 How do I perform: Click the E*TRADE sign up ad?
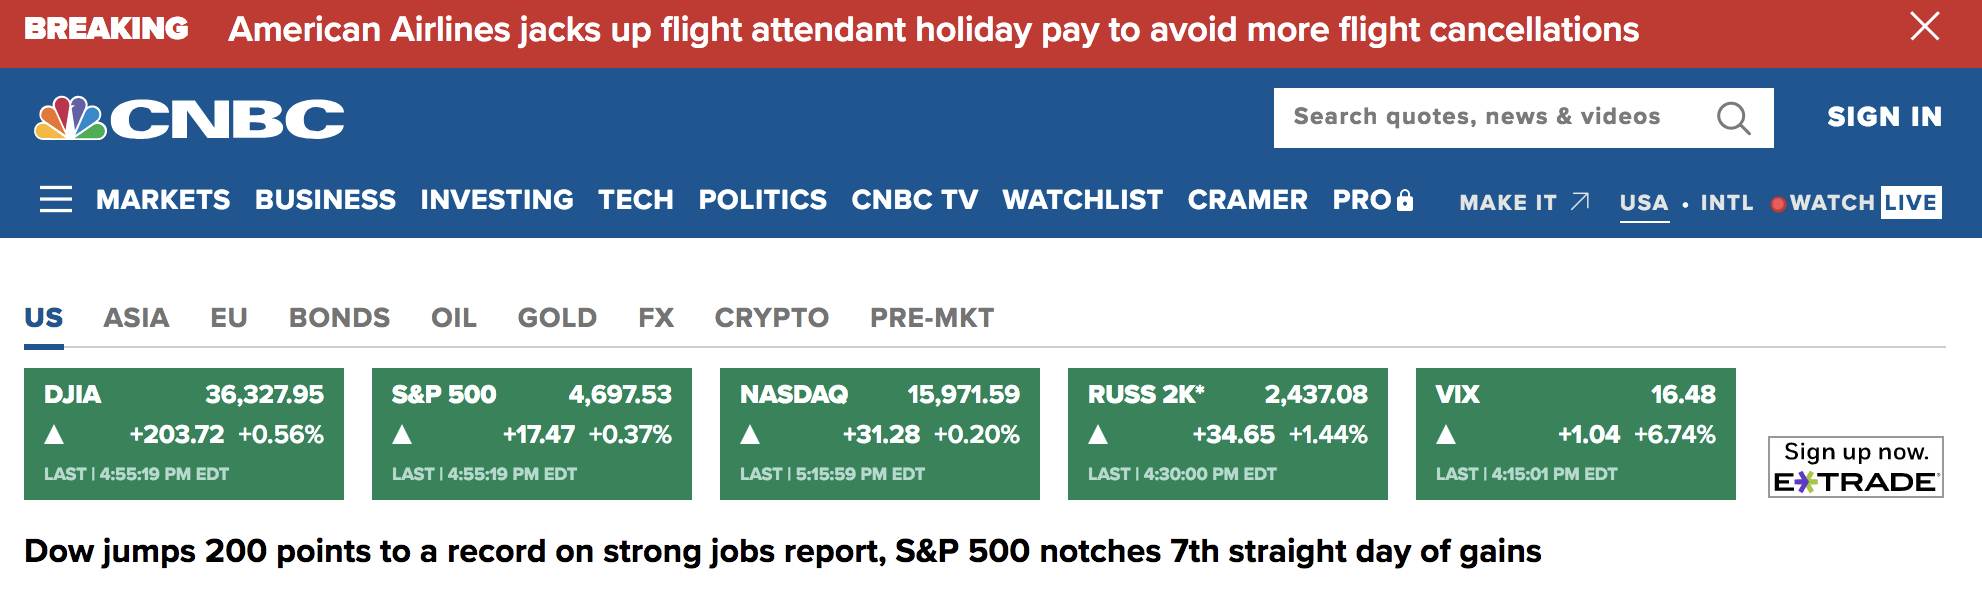pos(1855,467)
